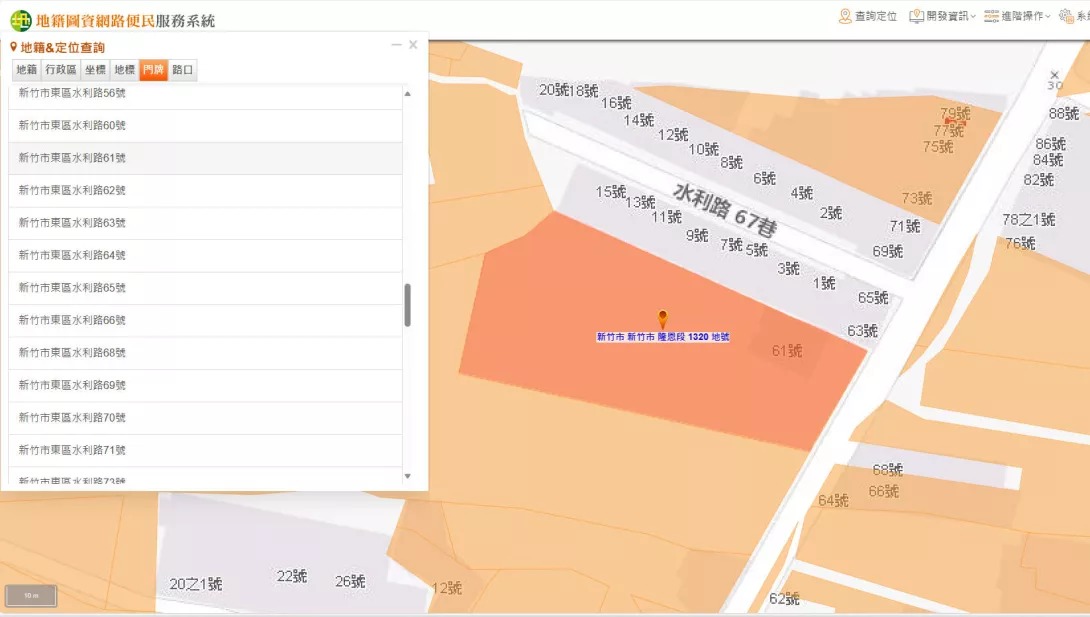
Task: Click the list scrollbar down arrow
Action: pyautogui.click(x=407, y=476)
